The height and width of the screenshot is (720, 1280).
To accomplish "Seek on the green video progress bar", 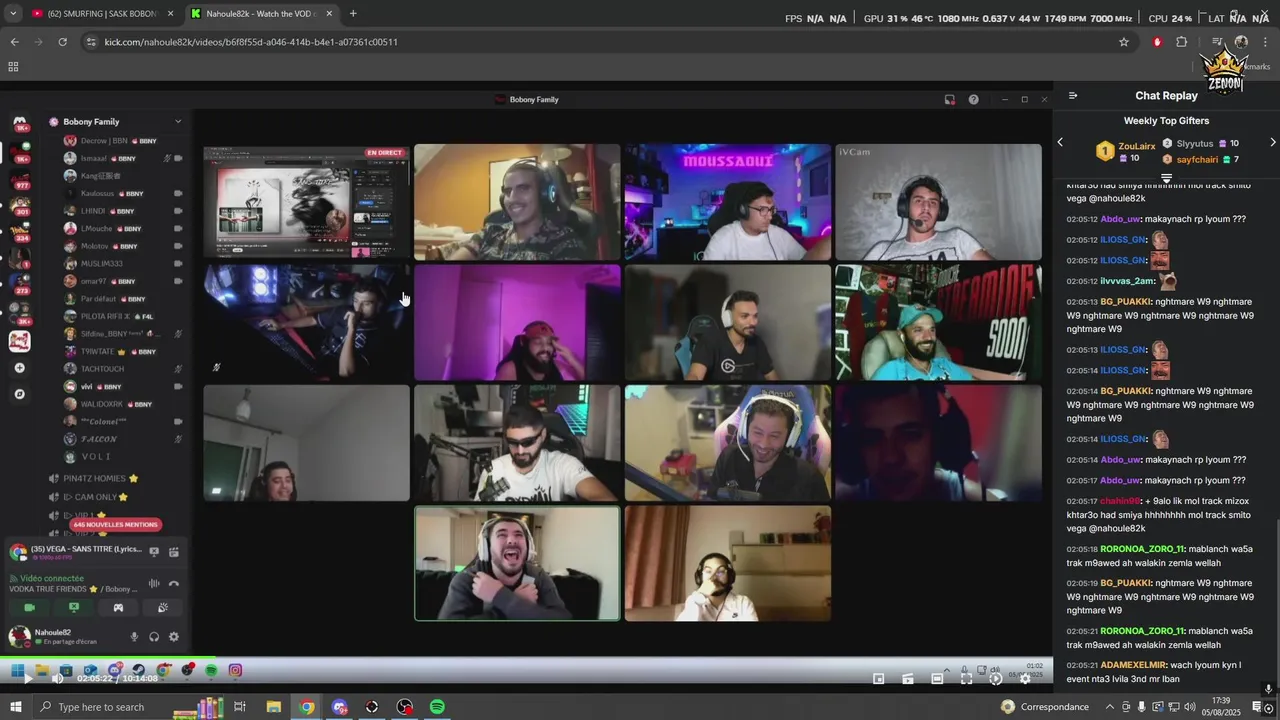I will click(x=108, y=658).
